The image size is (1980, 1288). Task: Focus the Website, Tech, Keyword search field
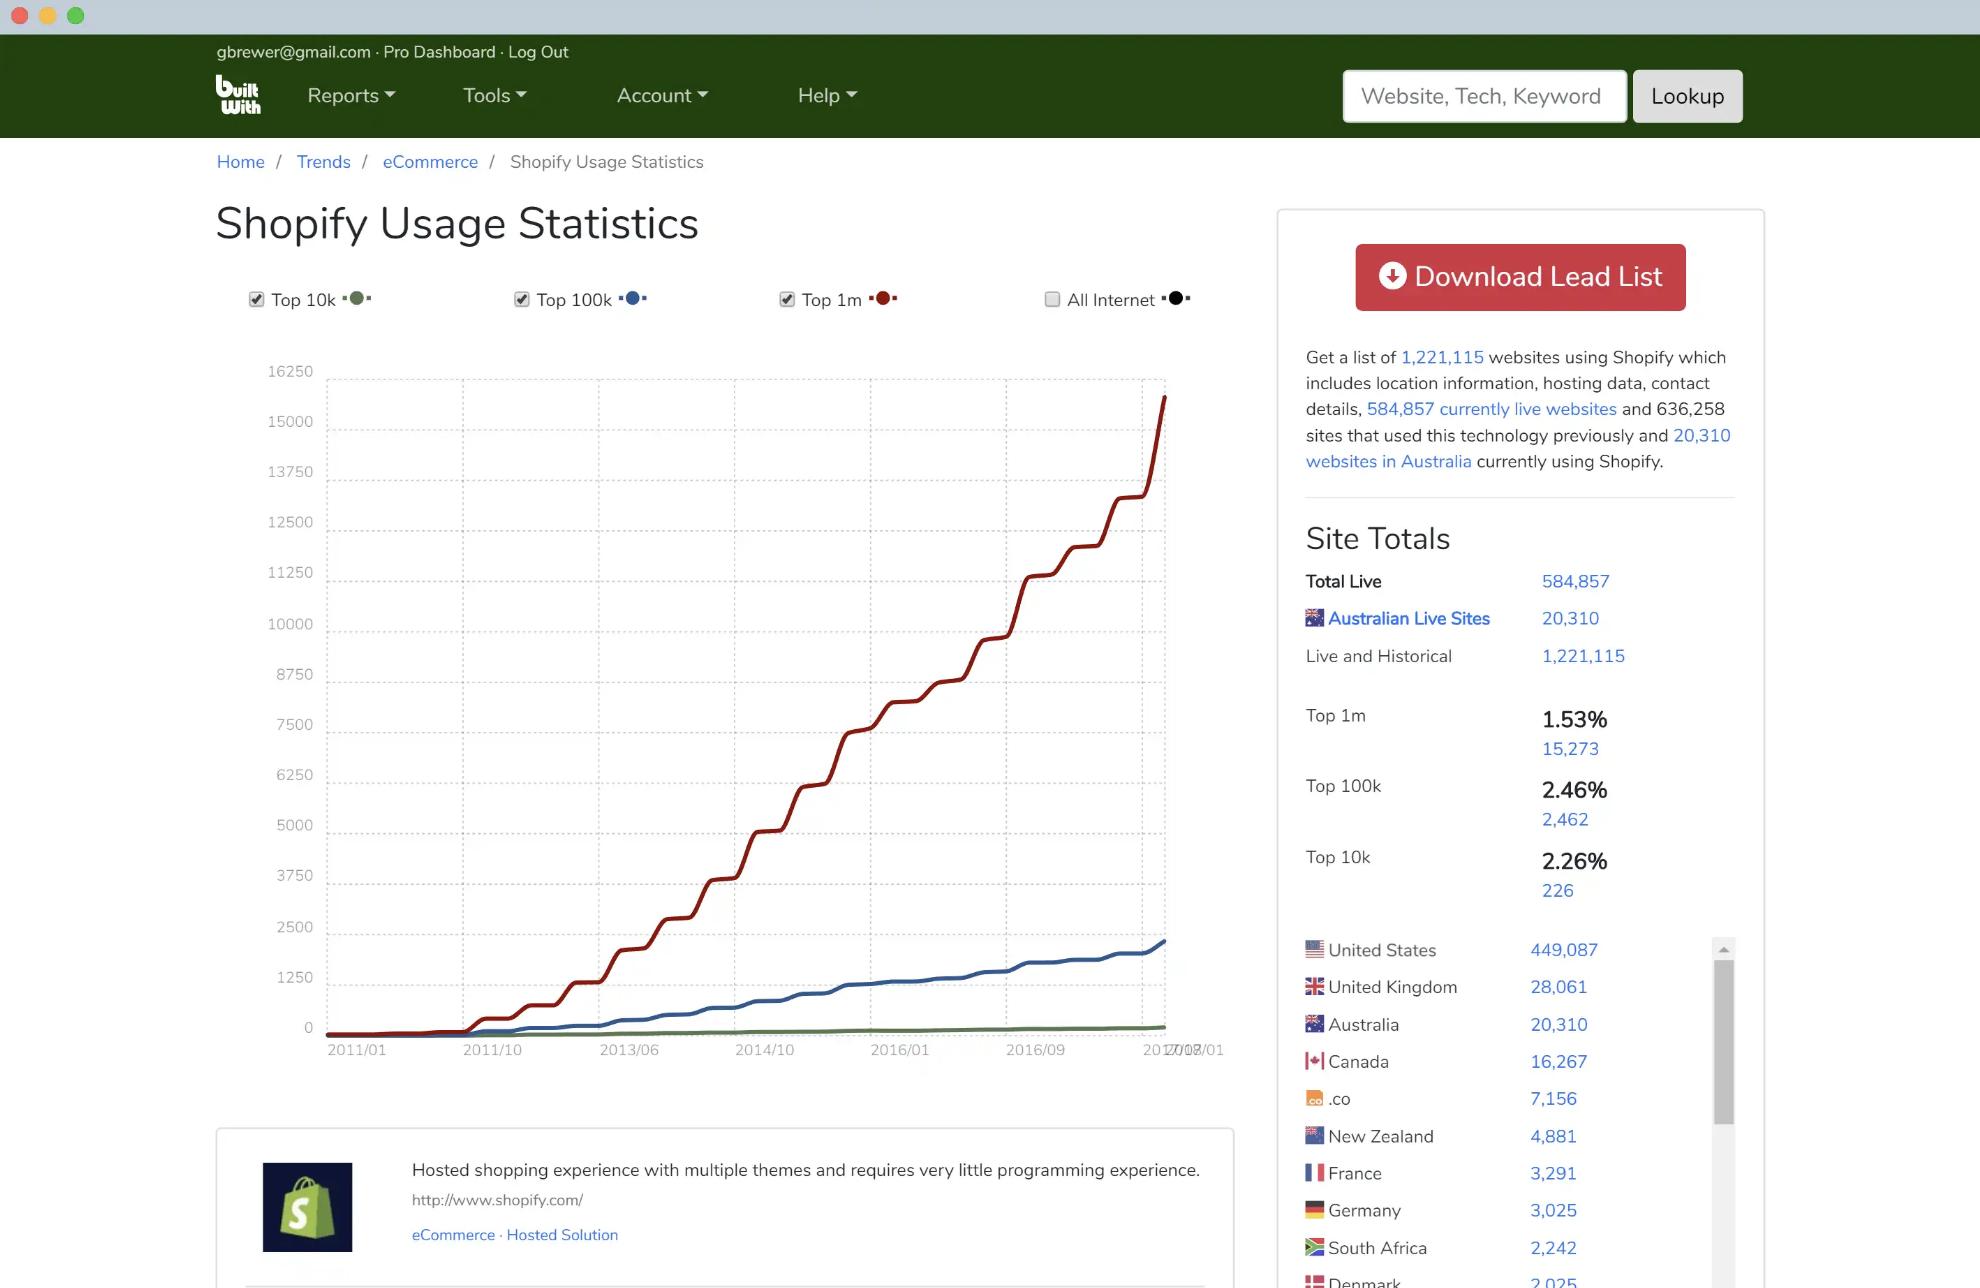coord(1484,96)
